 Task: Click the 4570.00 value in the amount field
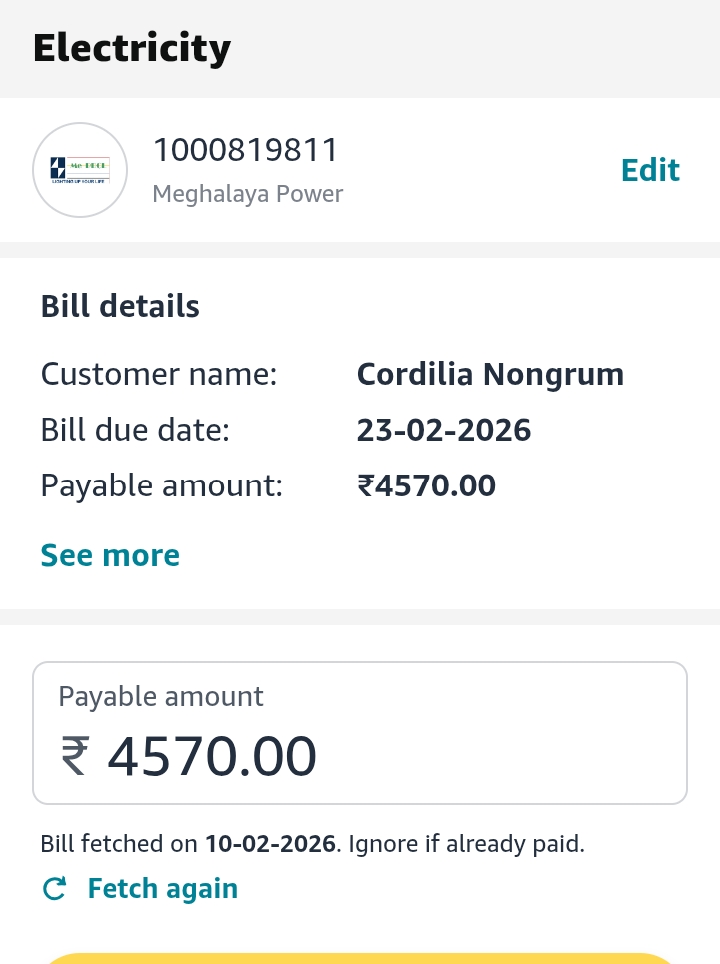[x=212, y=756]
